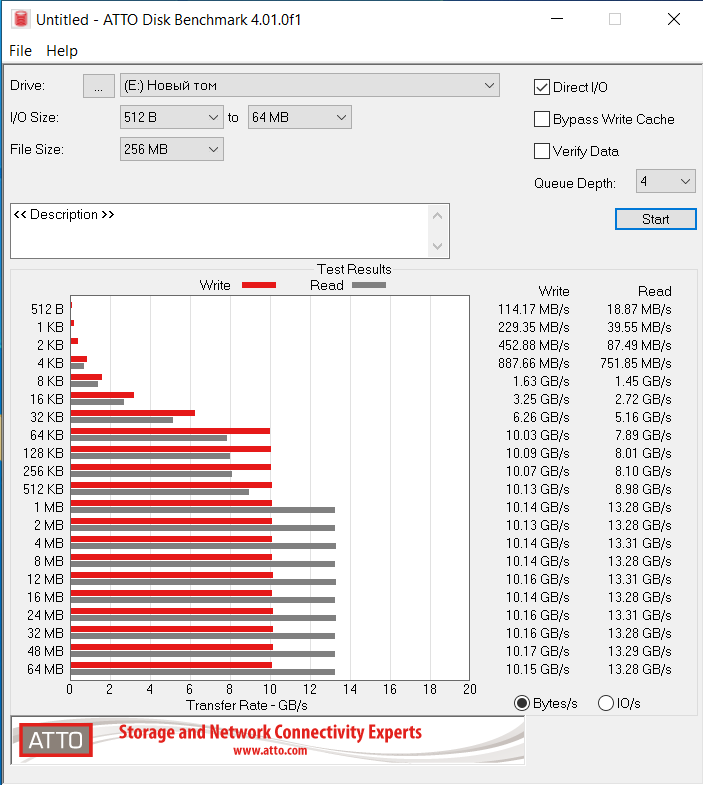Enable the Verify Data checkbox

pos(542,151)
